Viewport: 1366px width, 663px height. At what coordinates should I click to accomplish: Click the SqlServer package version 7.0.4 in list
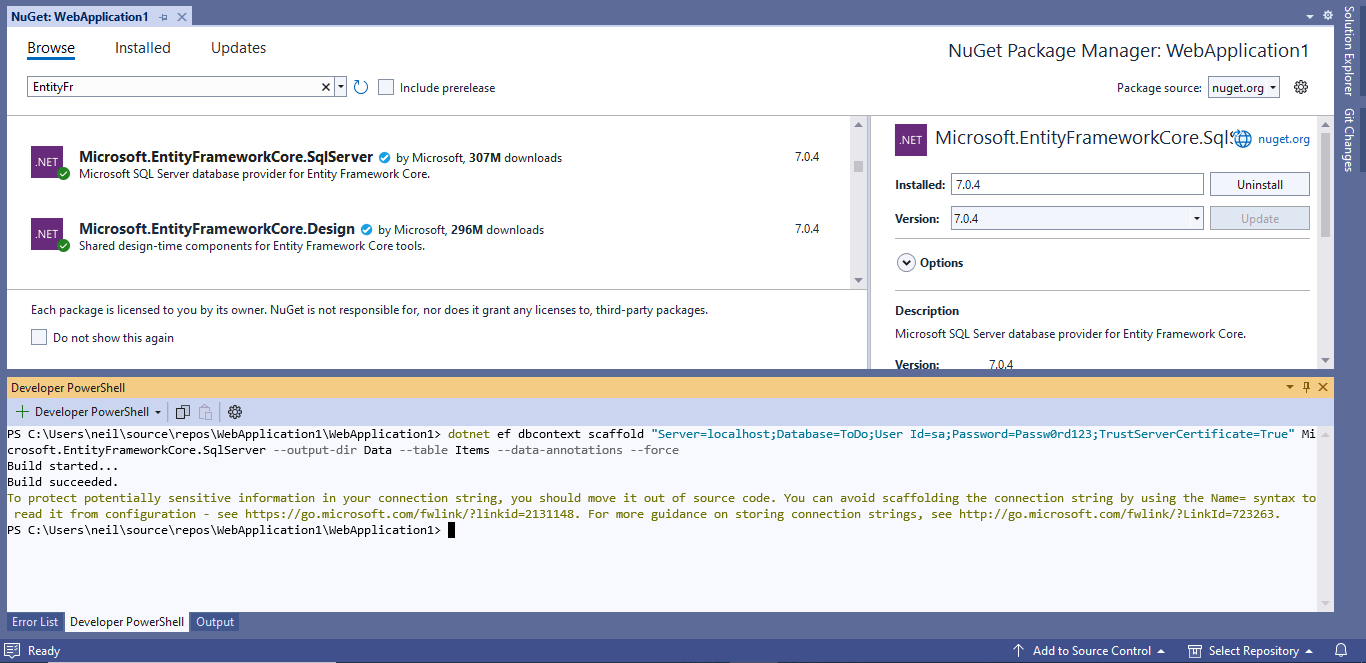coord(807,157)
